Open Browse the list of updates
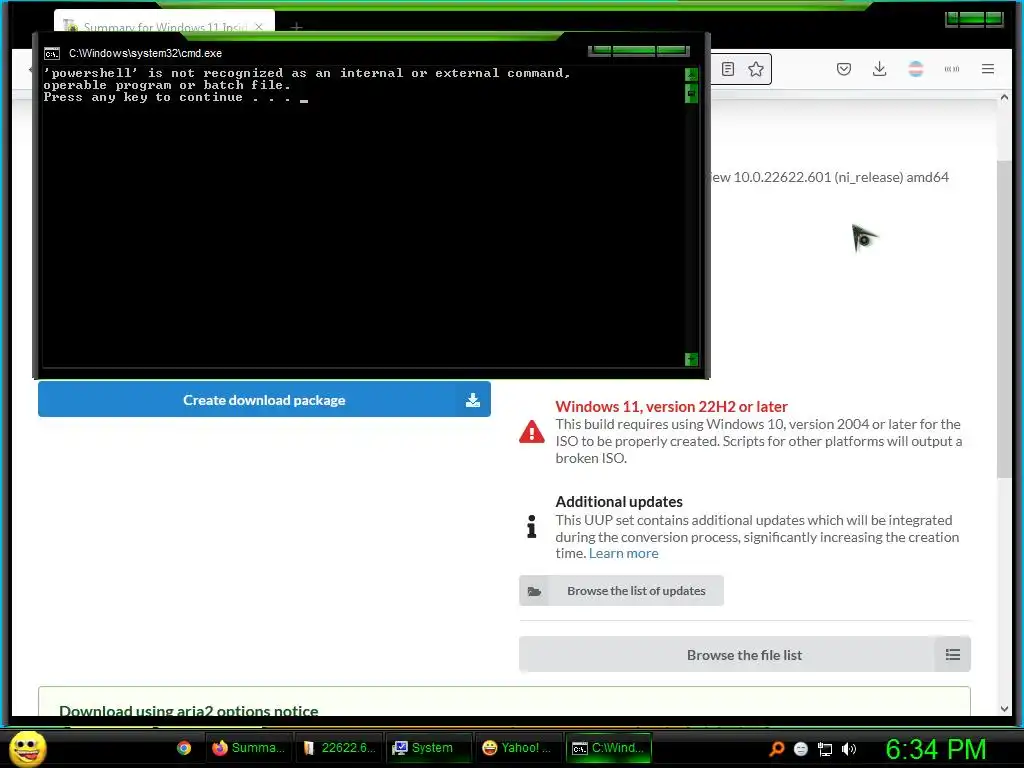Image resolution: width=1024 pixels, height=768 pixels. 621,590
